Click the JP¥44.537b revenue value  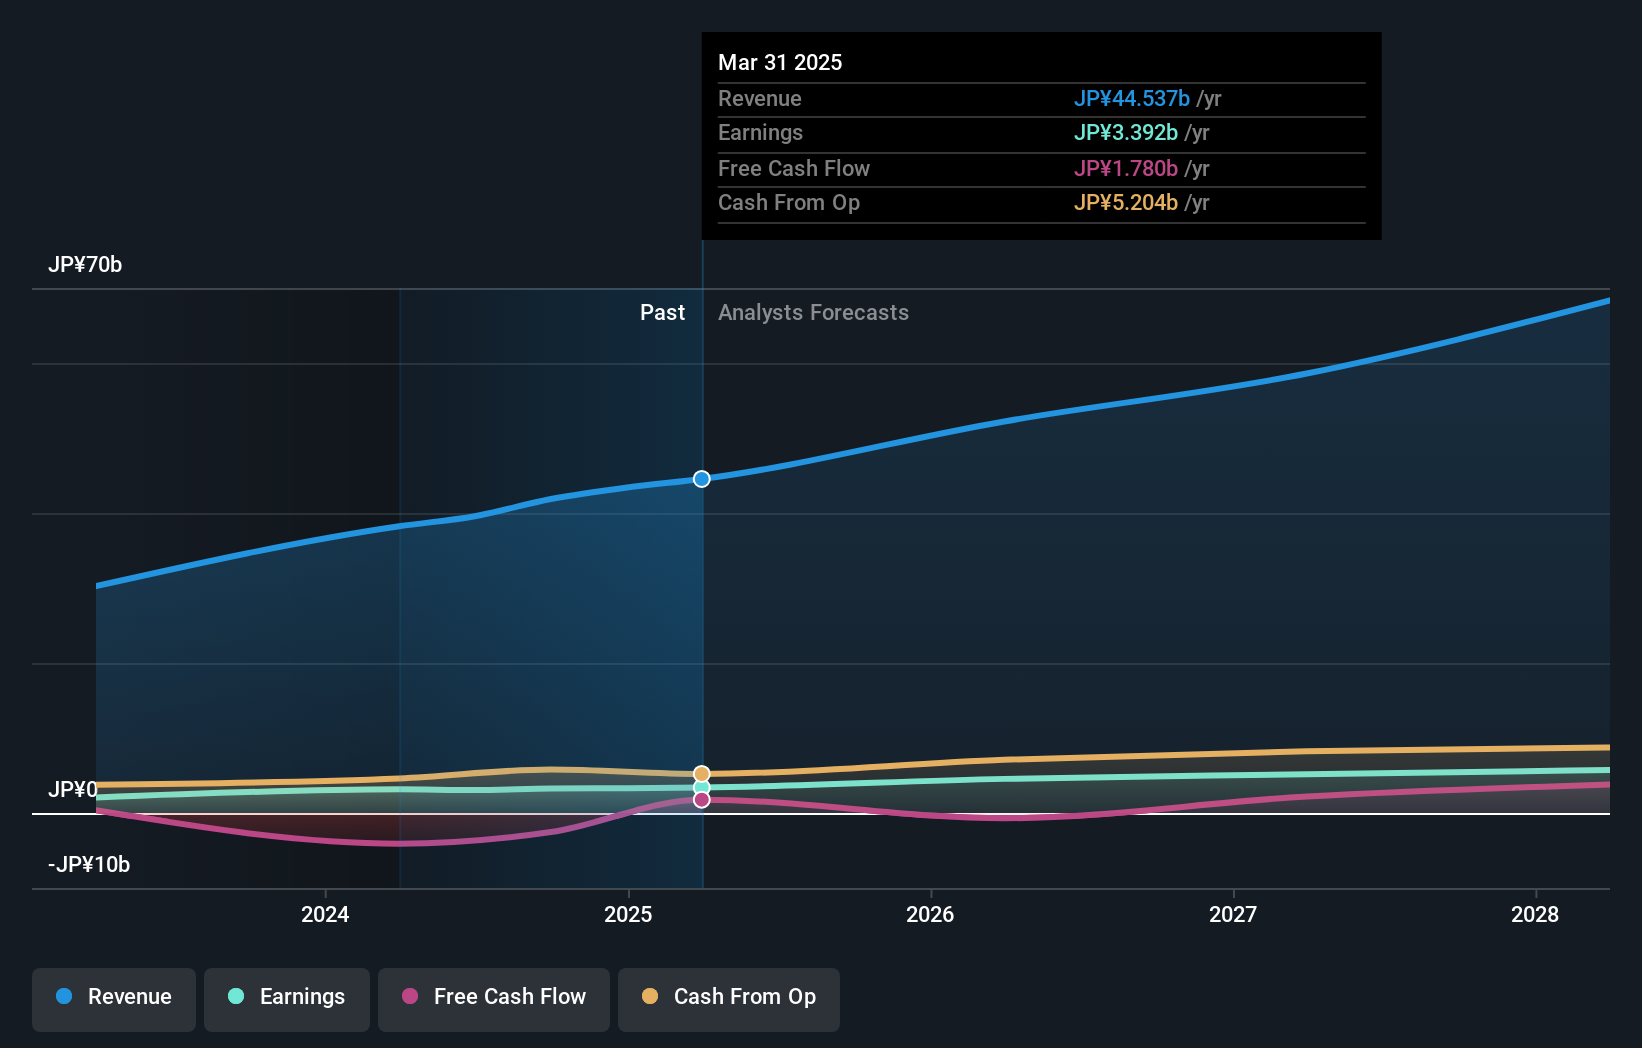1132,98
